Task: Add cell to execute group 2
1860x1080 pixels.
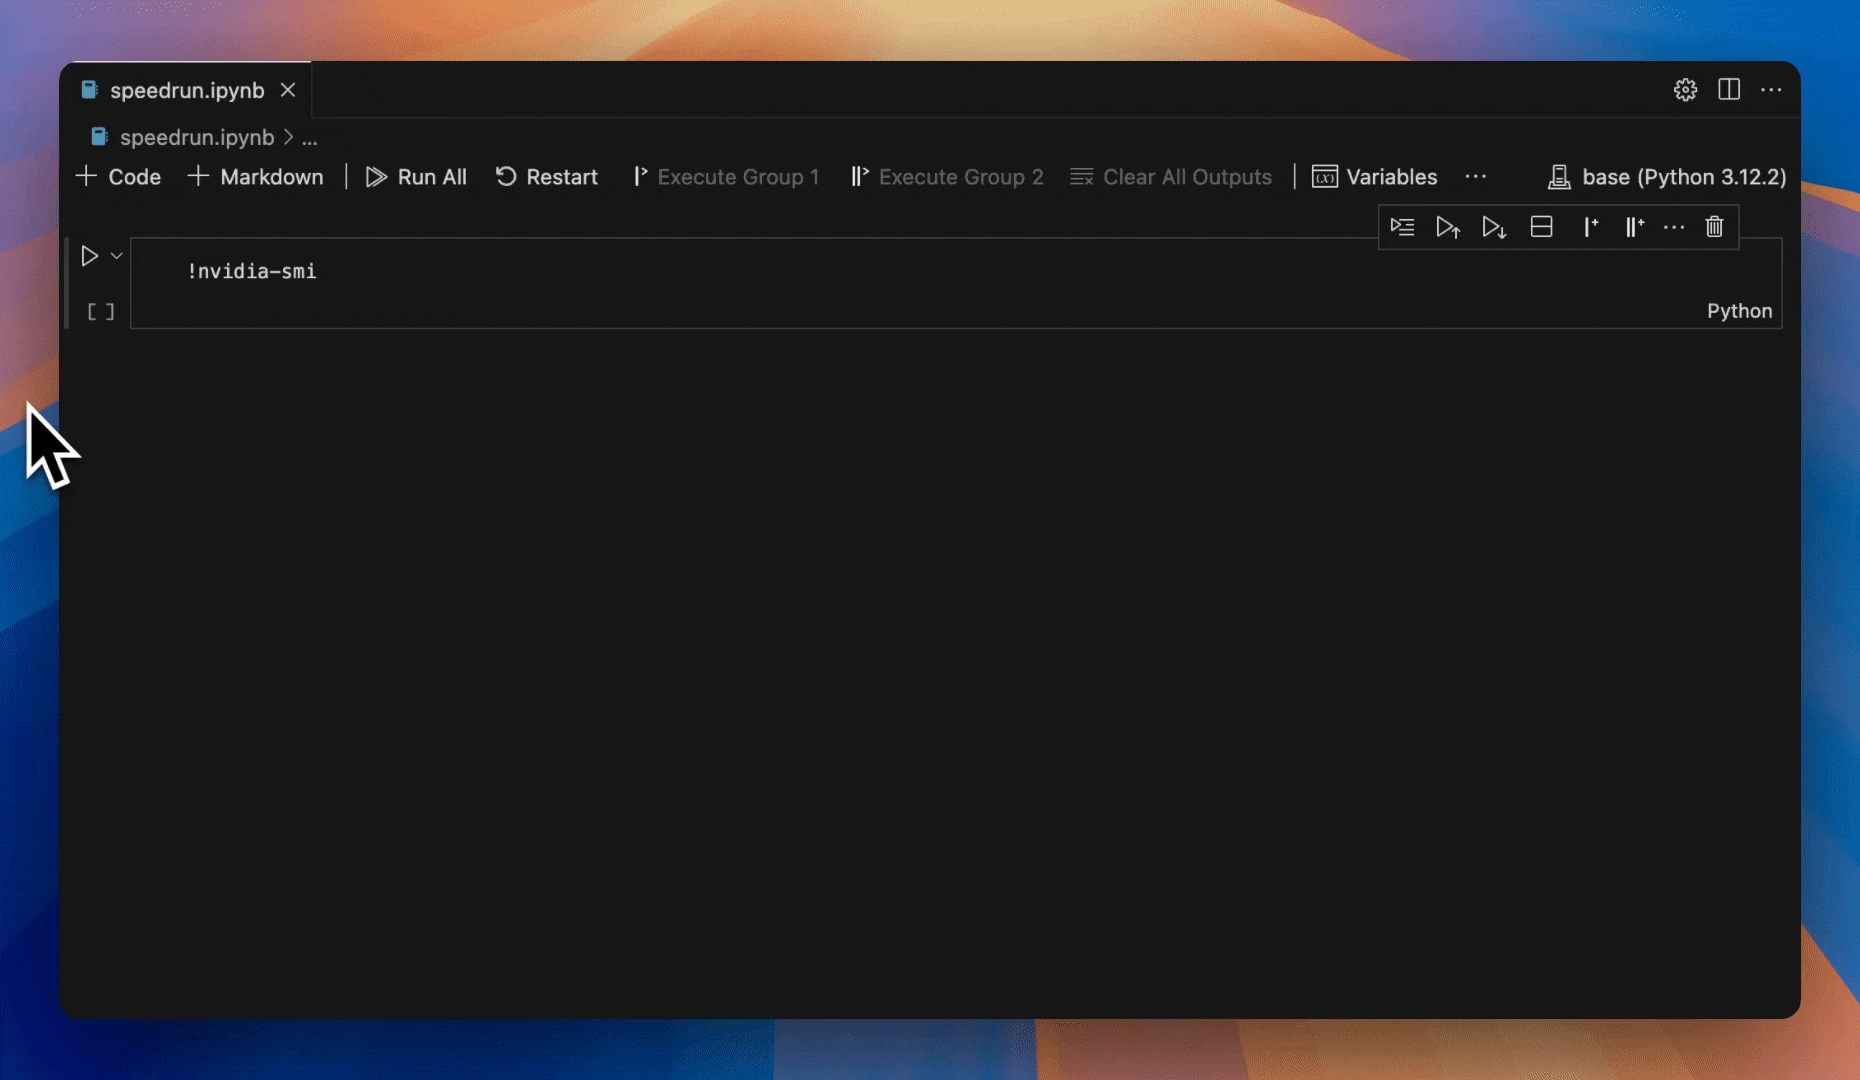Action: click(1634, 227)
